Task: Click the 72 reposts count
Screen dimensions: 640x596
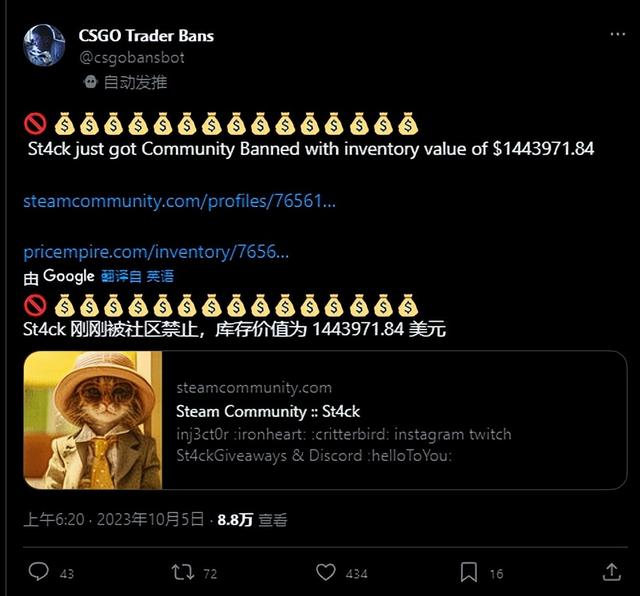Action: tap(210, 574)
